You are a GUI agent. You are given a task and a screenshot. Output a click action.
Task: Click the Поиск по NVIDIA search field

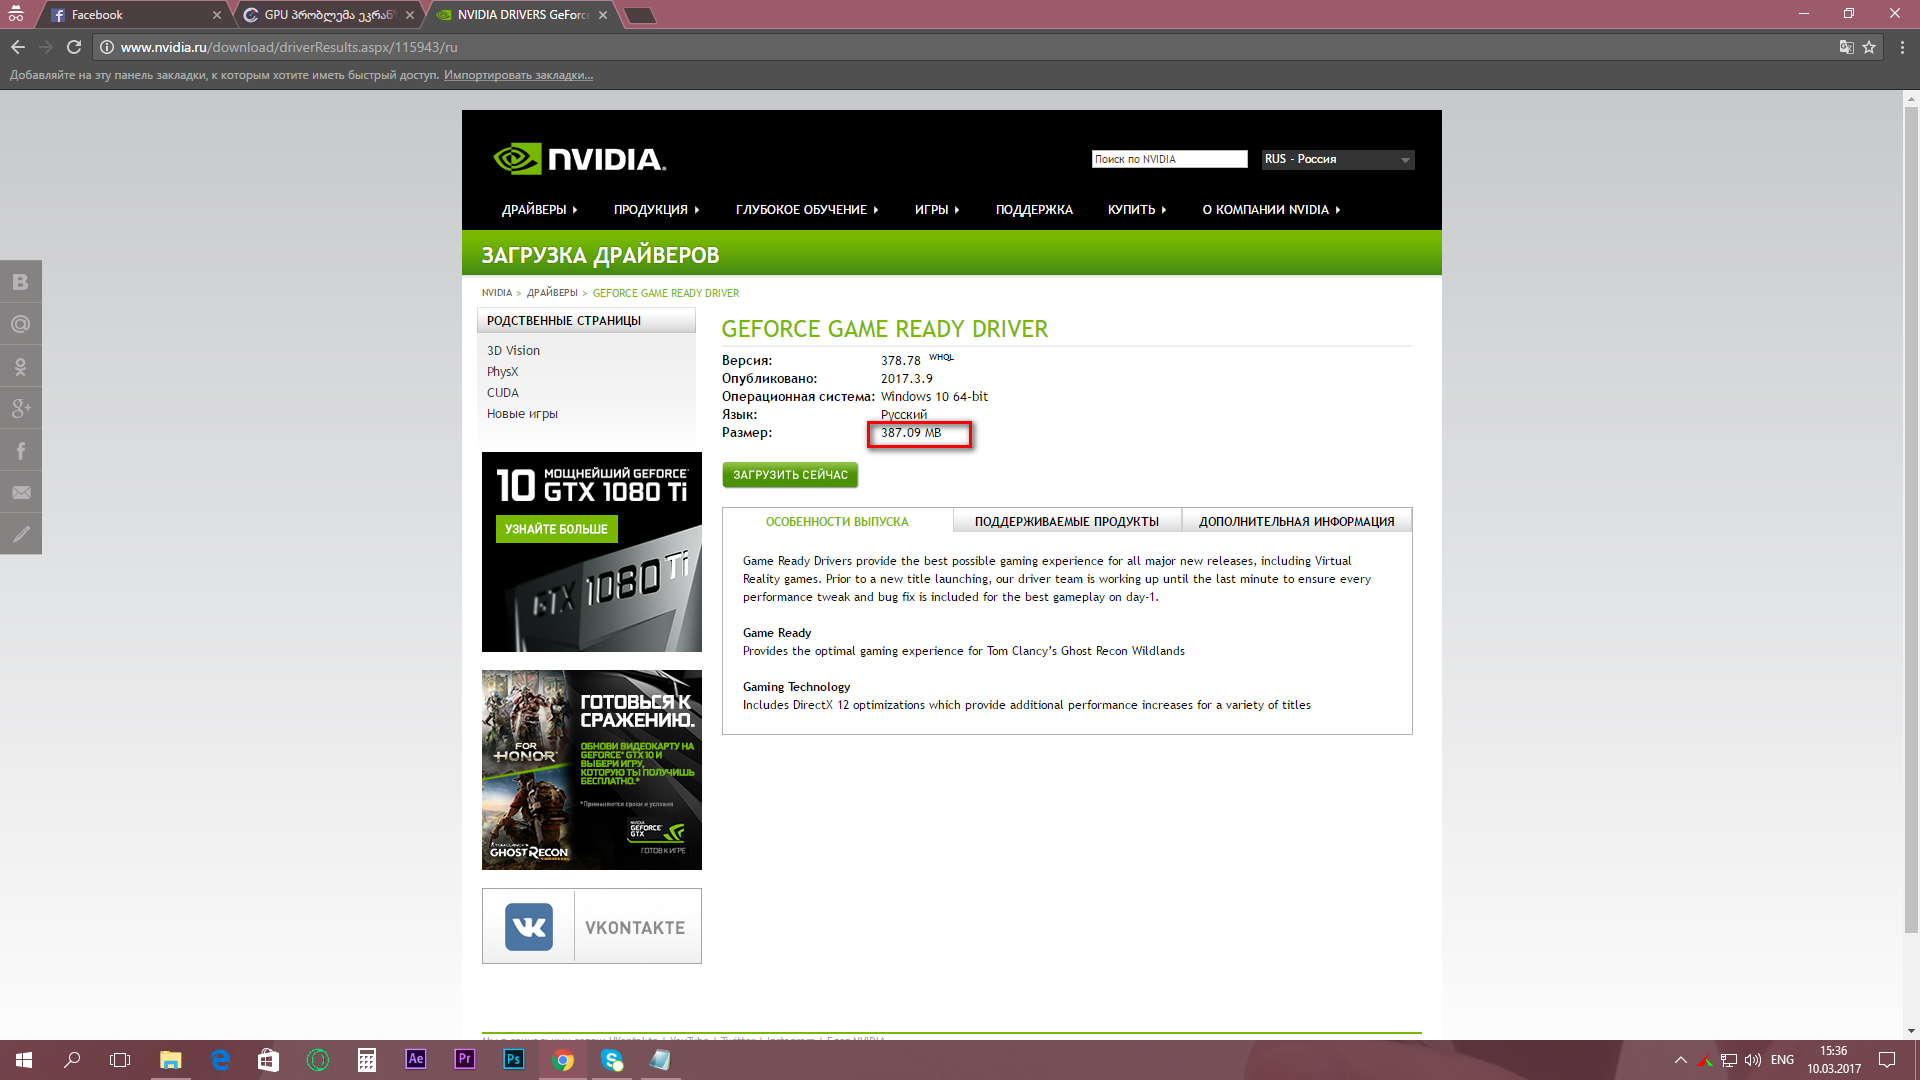tap(1168, 159)
